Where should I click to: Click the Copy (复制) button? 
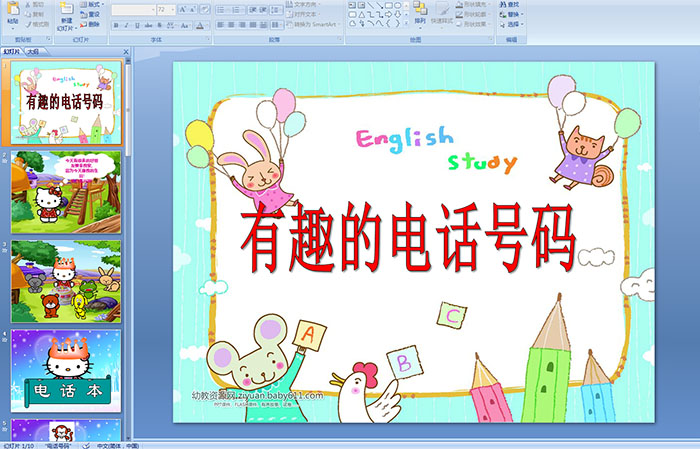pos(34,14)
